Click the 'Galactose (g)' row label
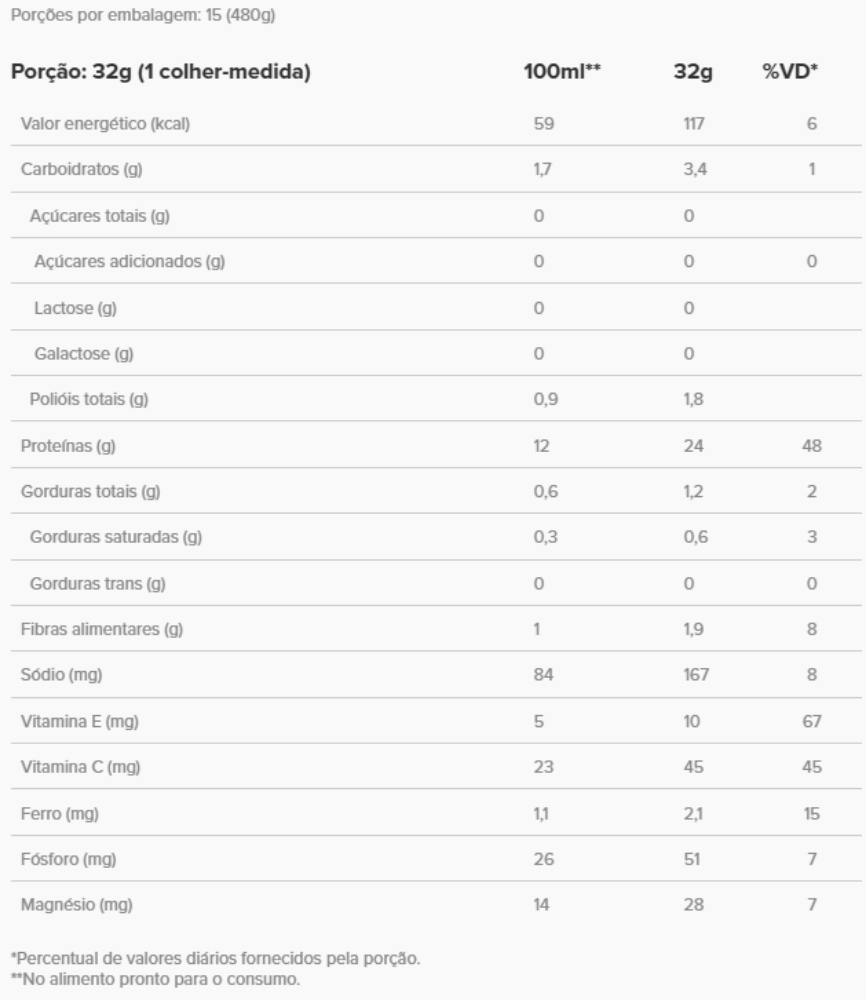 [x=84, y=354]
